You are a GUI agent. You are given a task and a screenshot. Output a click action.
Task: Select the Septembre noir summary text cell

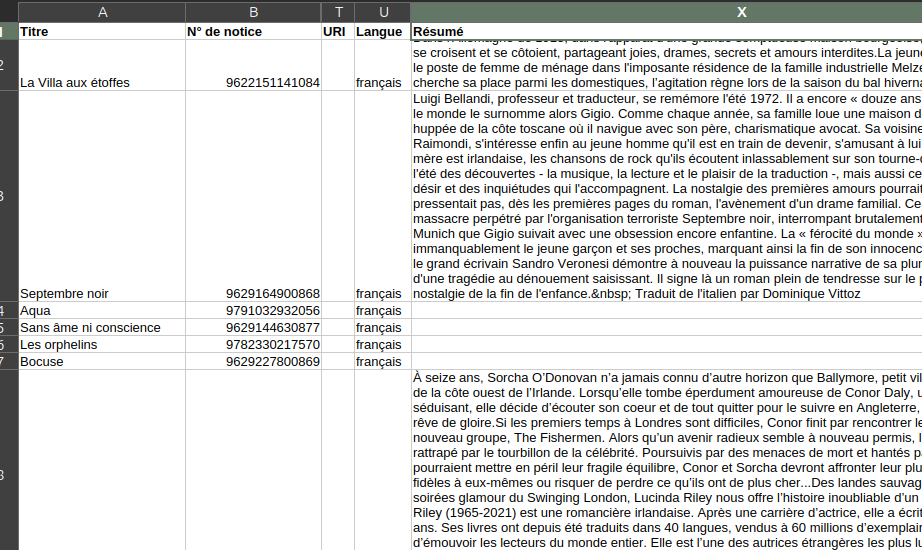coord(666,196)
